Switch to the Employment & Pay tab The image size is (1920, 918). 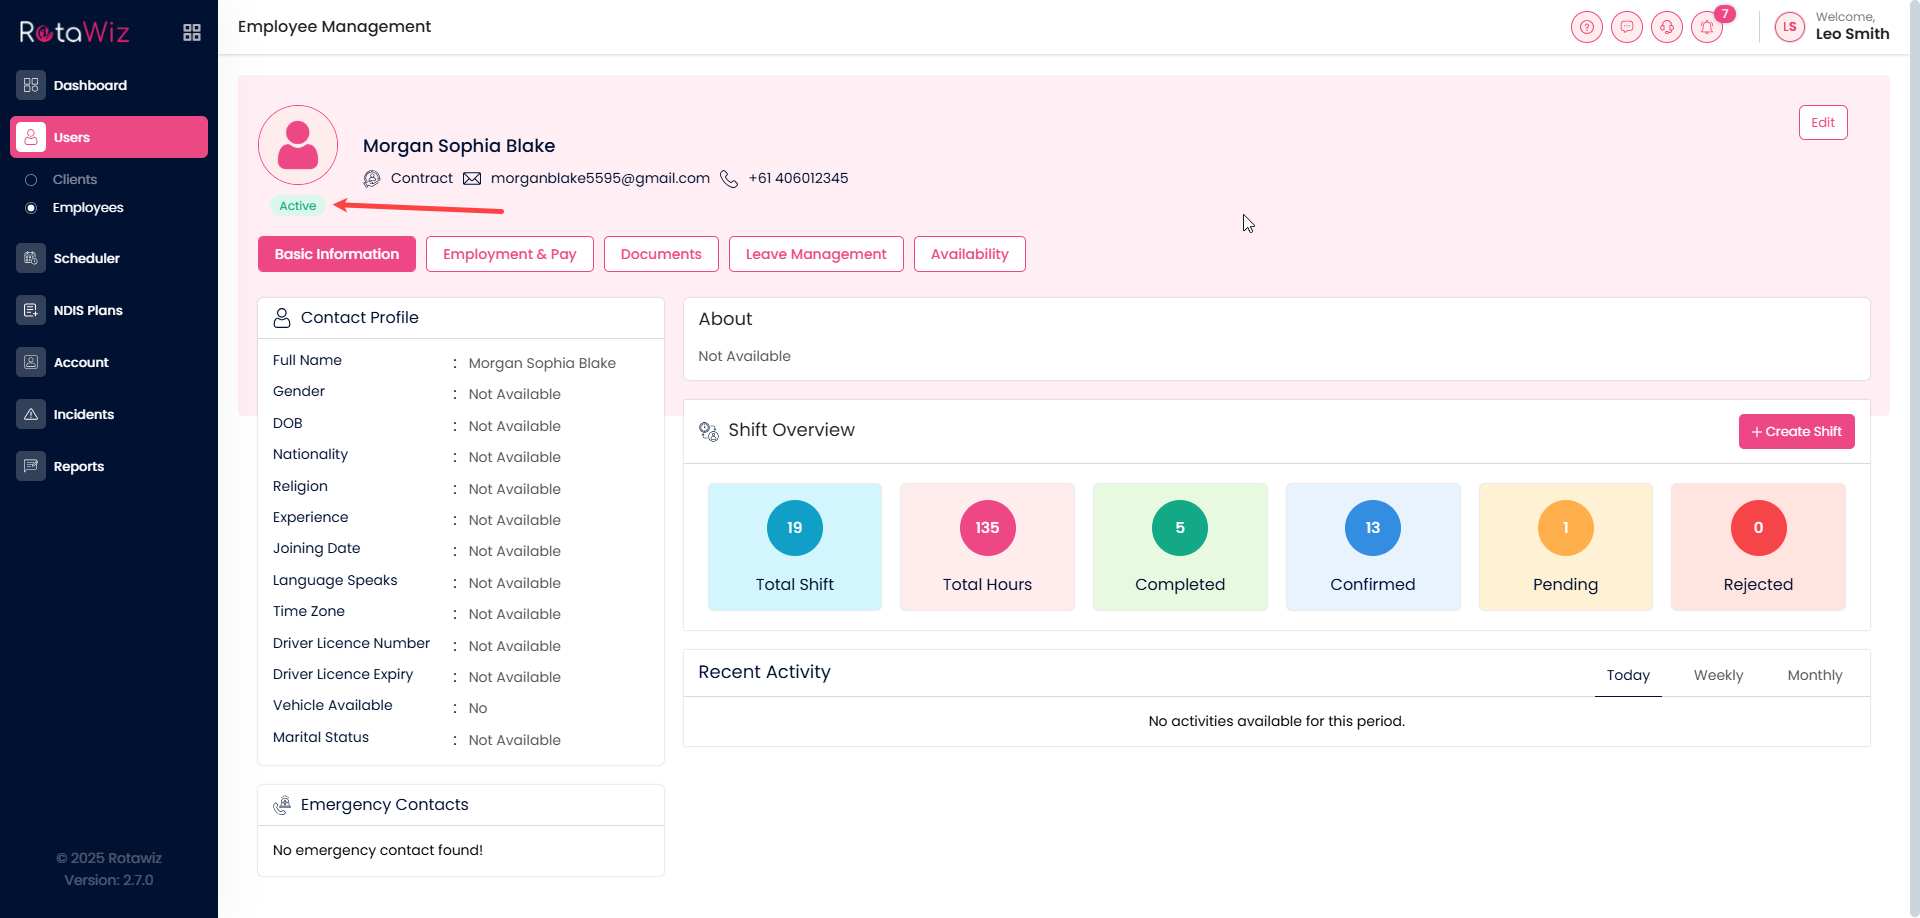(x=509, y=254)
